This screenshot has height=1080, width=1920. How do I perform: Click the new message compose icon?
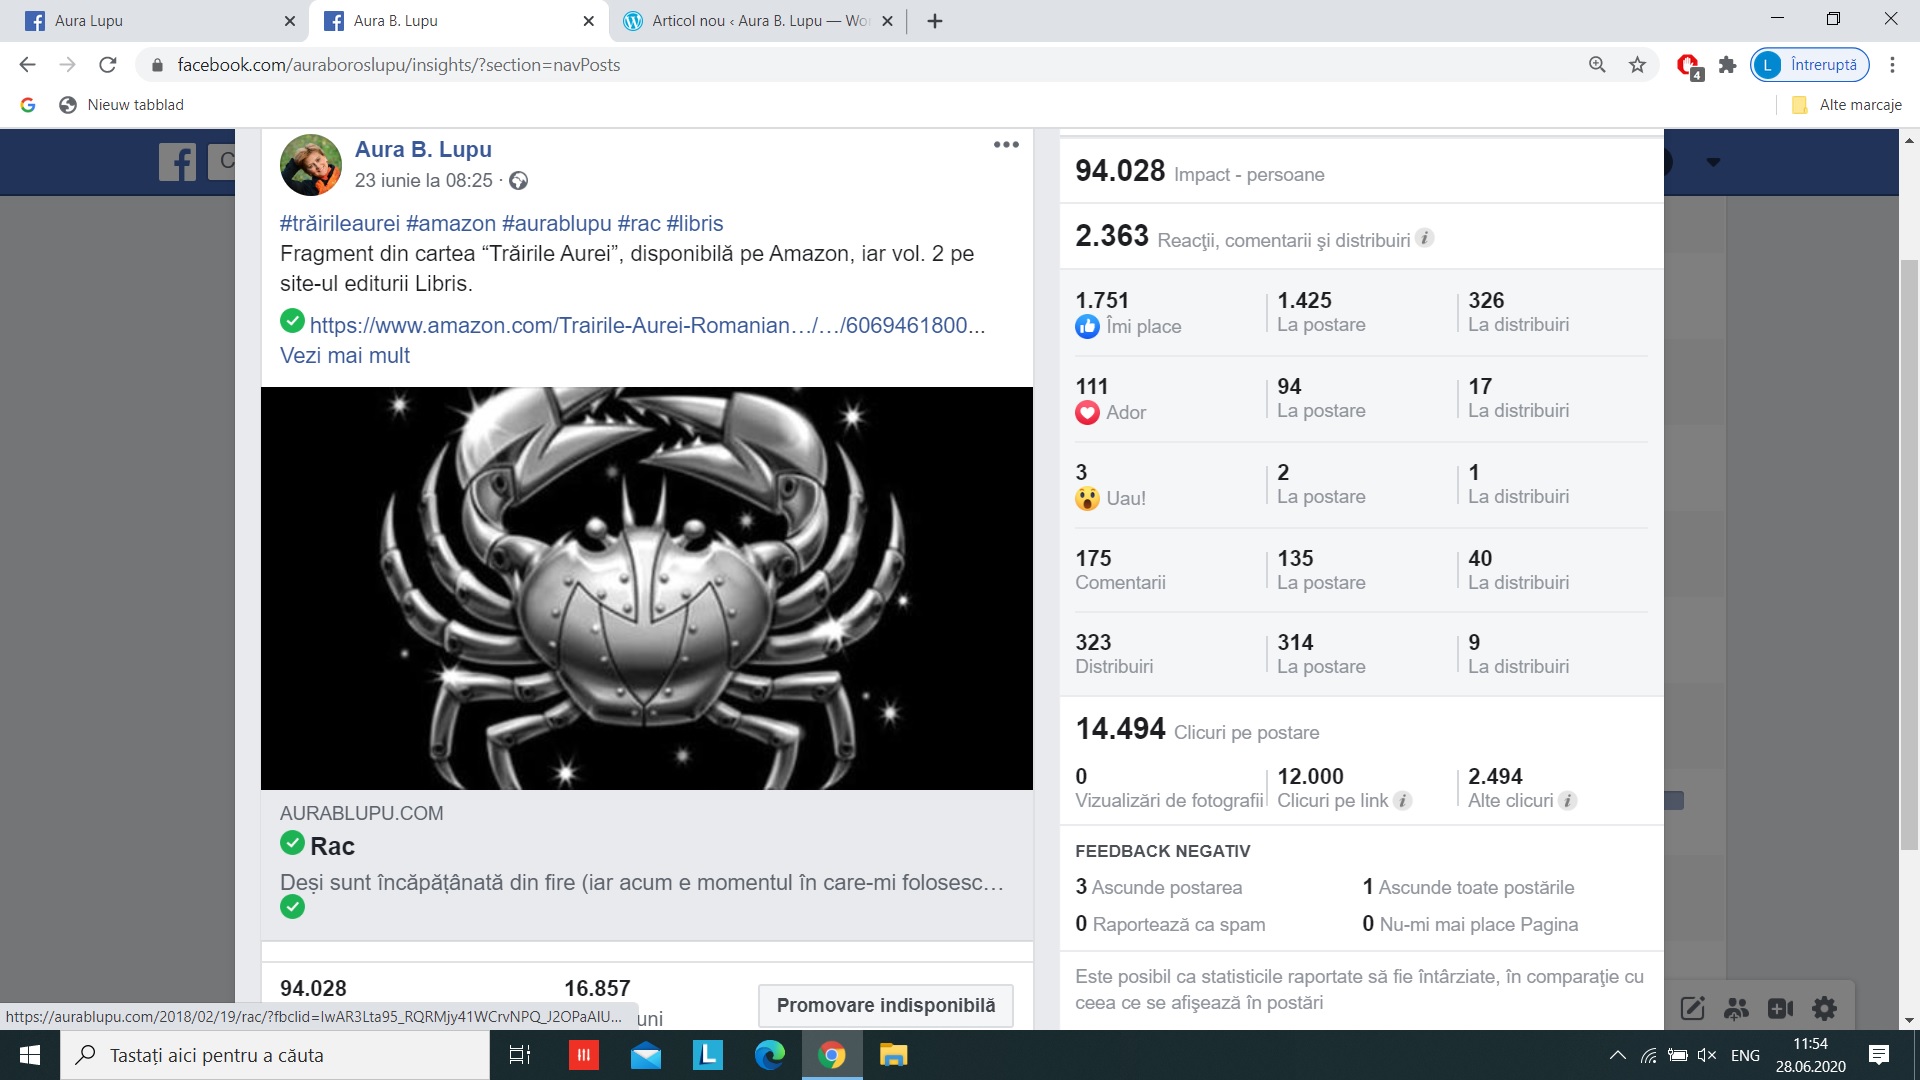[x=1692, y=1008]
